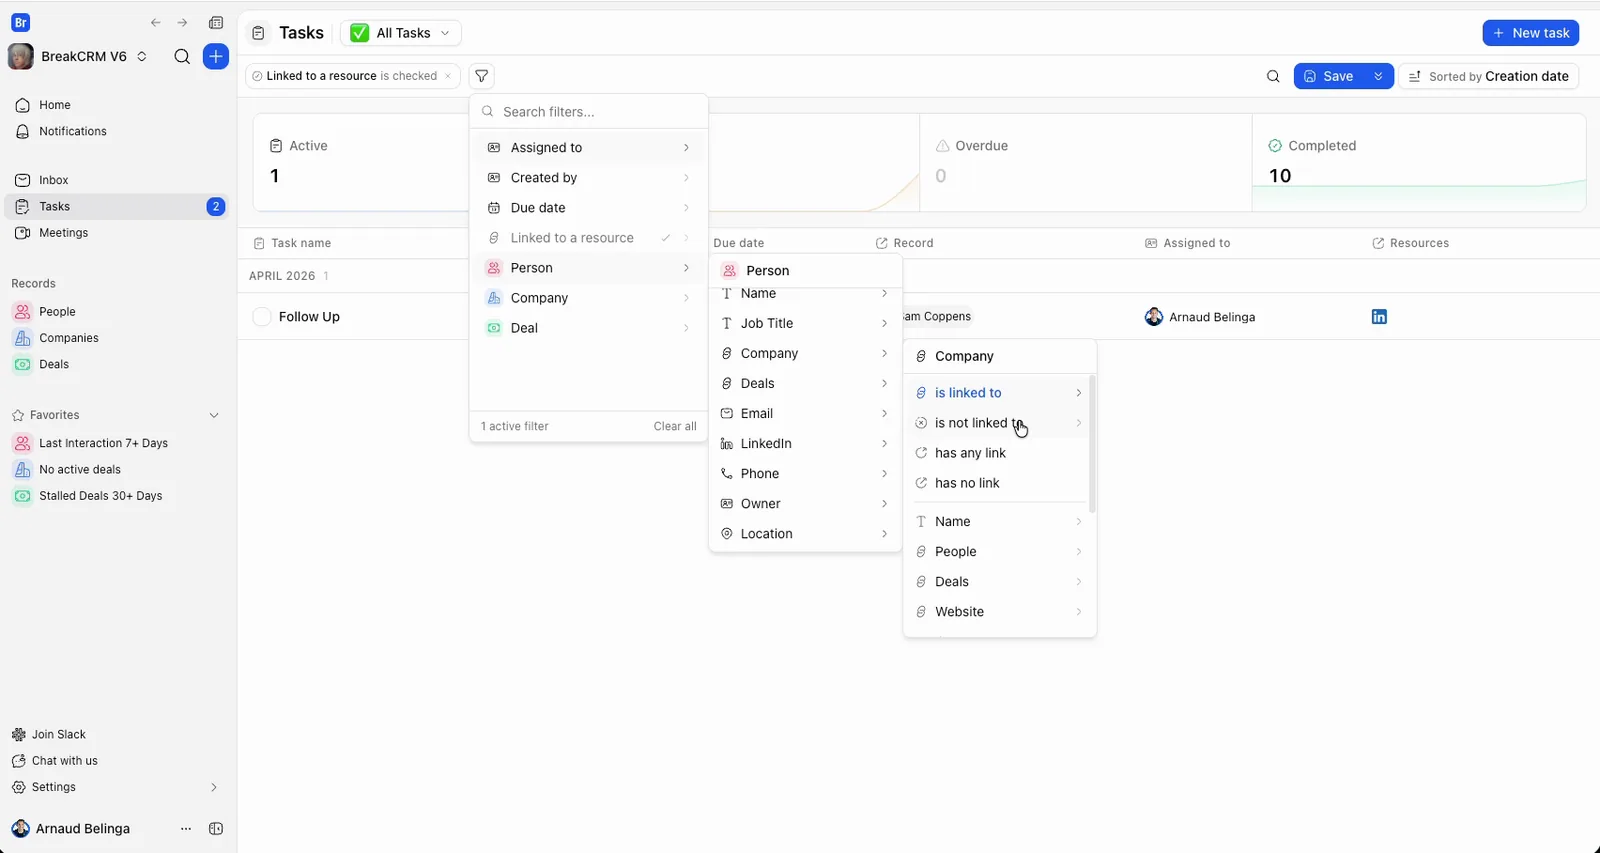Click the sidebar global search magnifier

pyautogui.click(x=182, y=57)
